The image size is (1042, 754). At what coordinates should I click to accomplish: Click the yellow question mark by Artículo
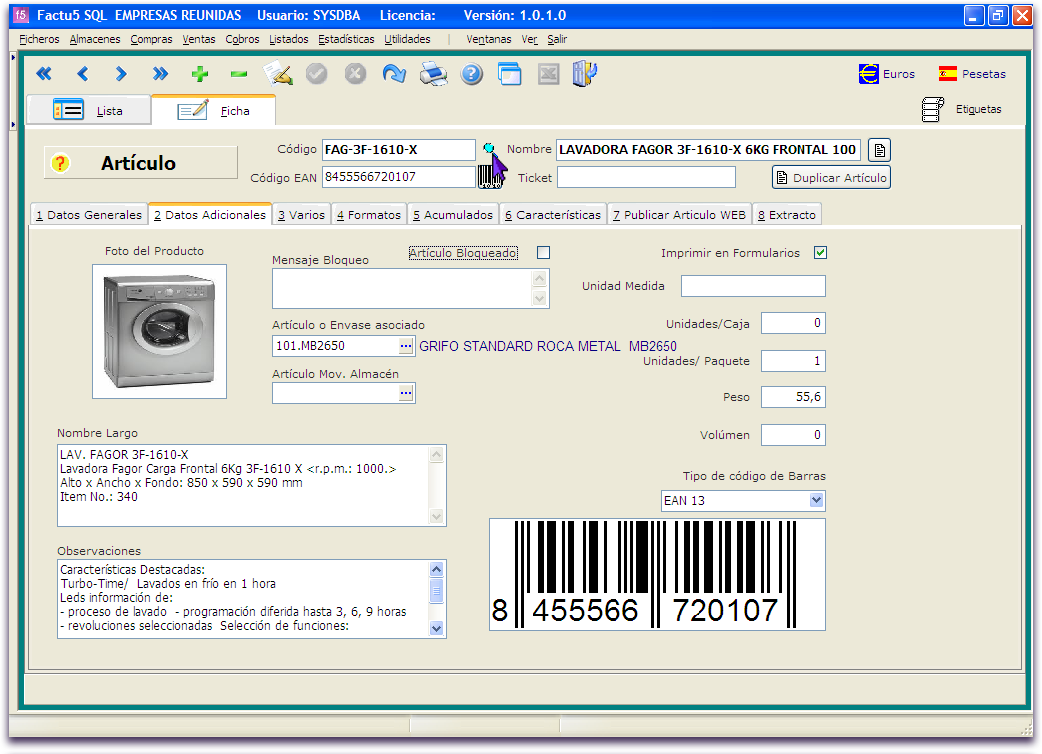point(60,163)
